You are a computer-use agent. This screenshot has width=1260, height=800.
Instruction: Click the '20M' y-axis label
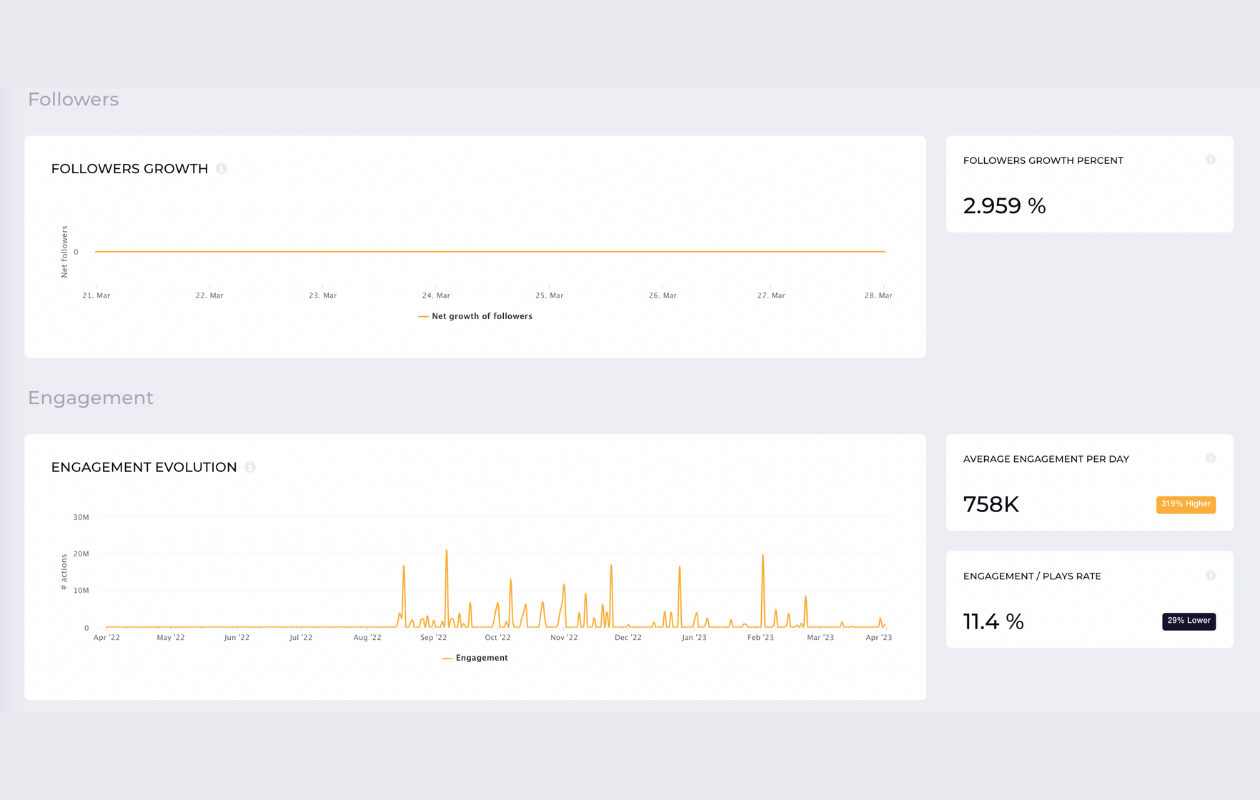pyautogui.click(x=81, y=554)
